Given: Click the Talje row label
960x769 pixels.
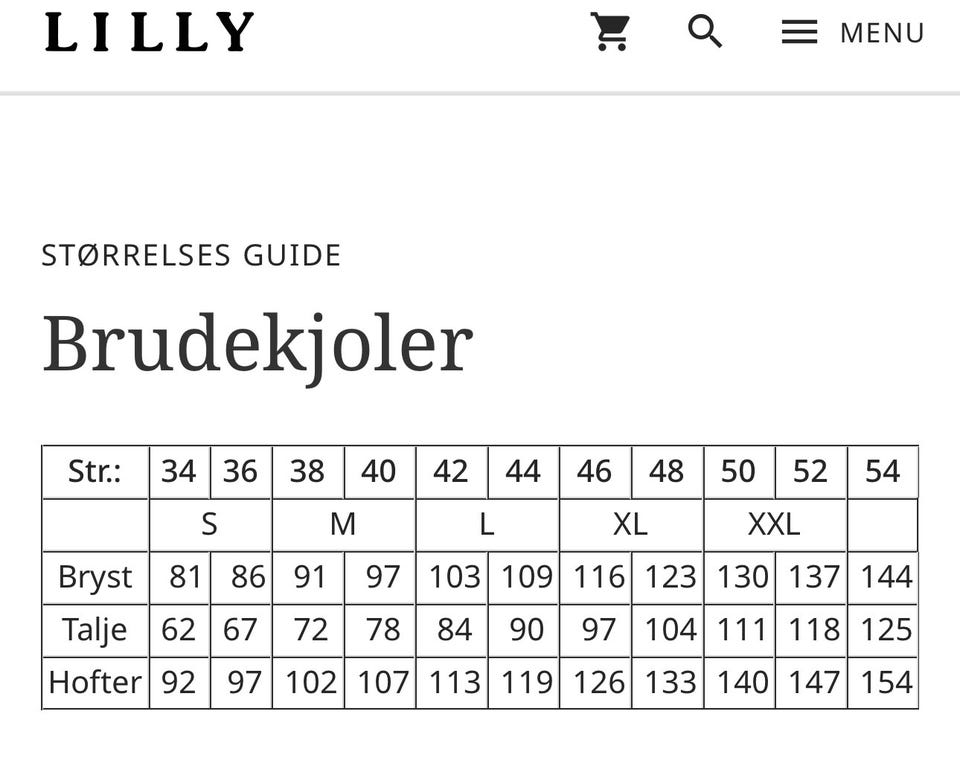Looking at the screenshot, I should 95,630.
